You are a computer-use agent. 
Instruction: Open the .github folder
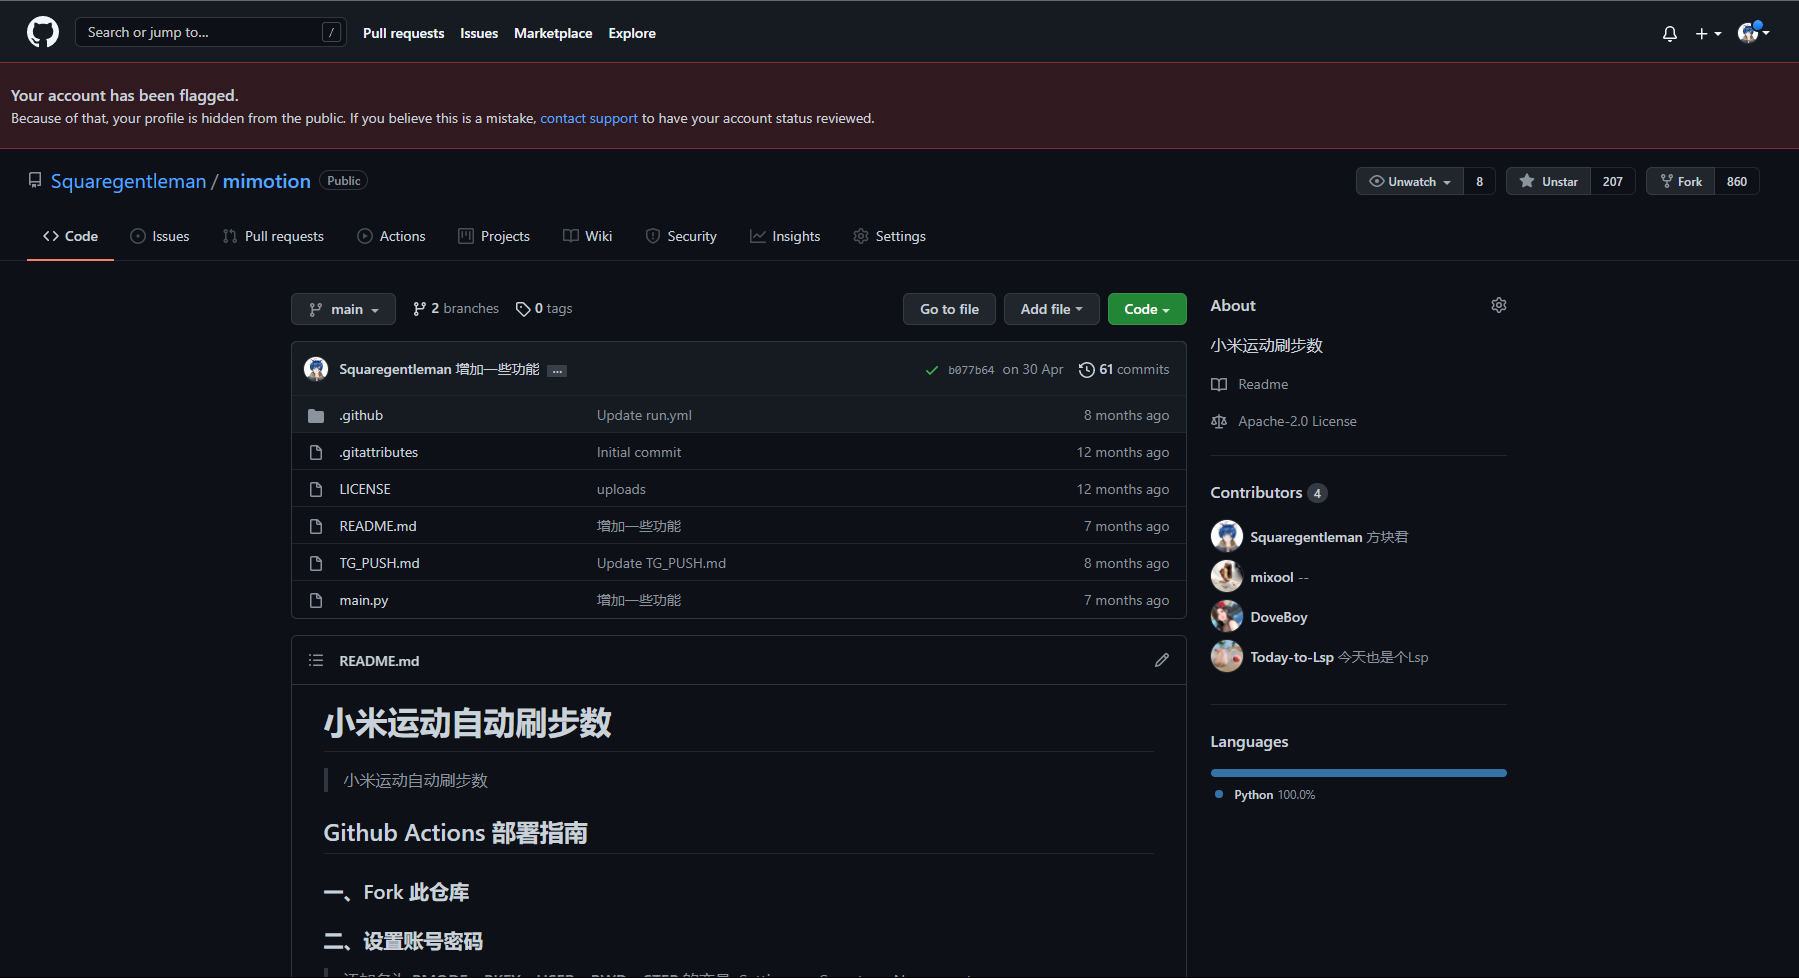click(361, 415)
